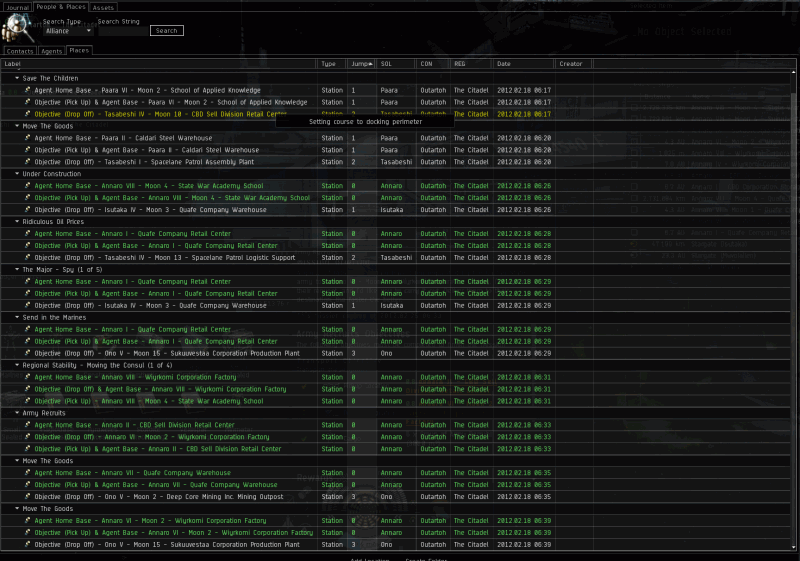Collapse Regional Stability - Moving the Consul folder

(x=17, y=365)
